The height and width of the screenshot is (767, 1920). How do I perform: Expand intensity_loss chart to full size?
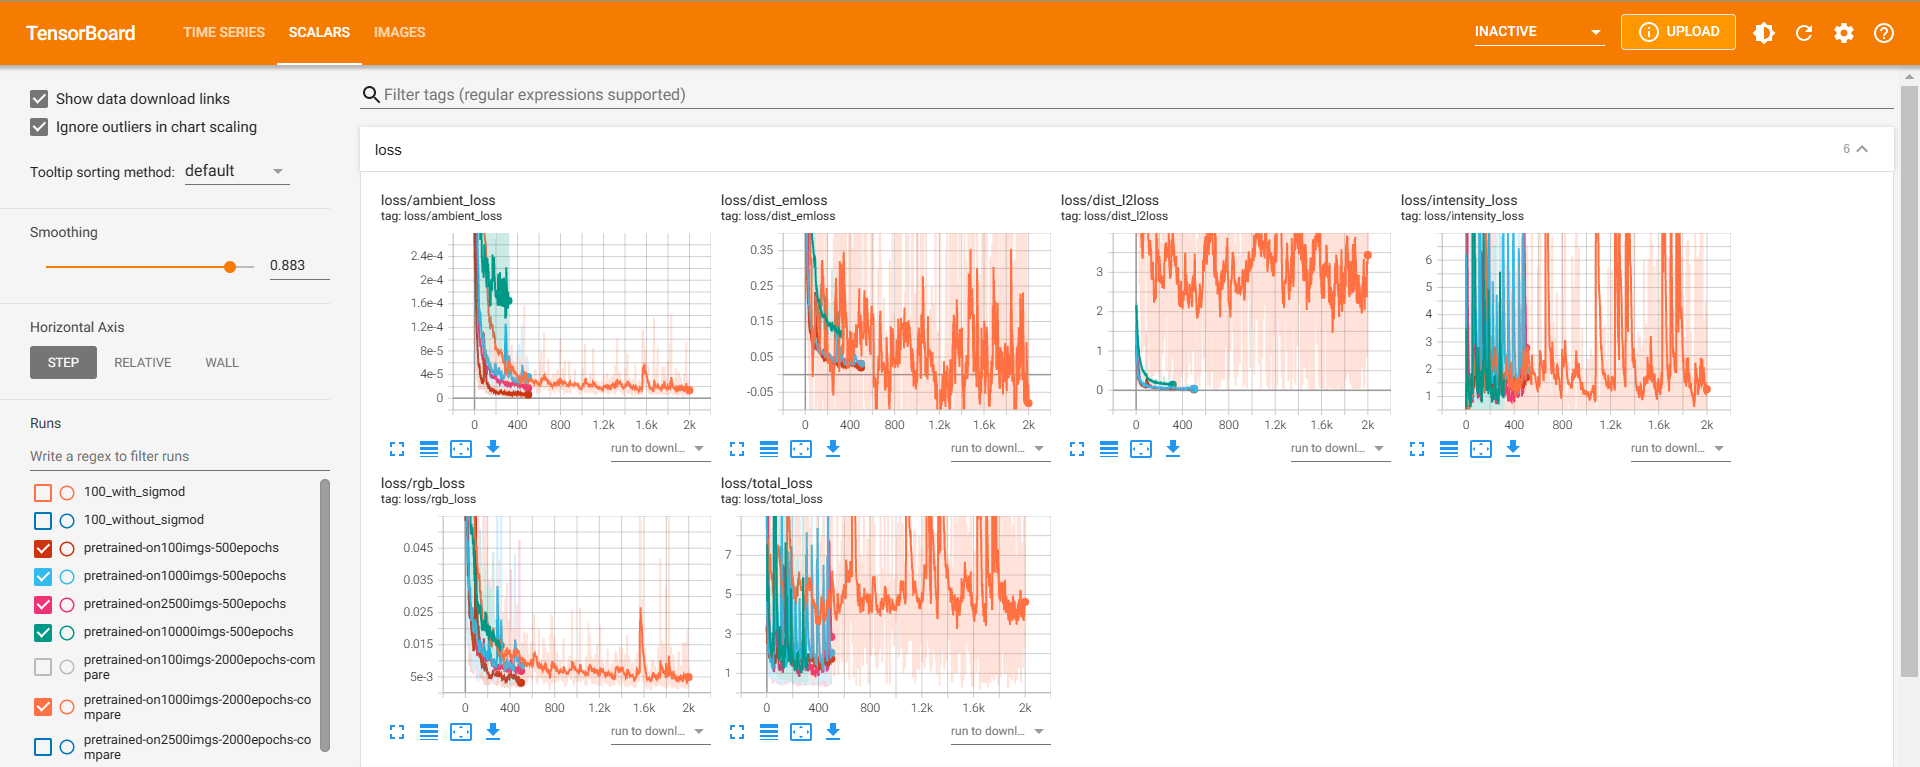tap(1417, 449)
